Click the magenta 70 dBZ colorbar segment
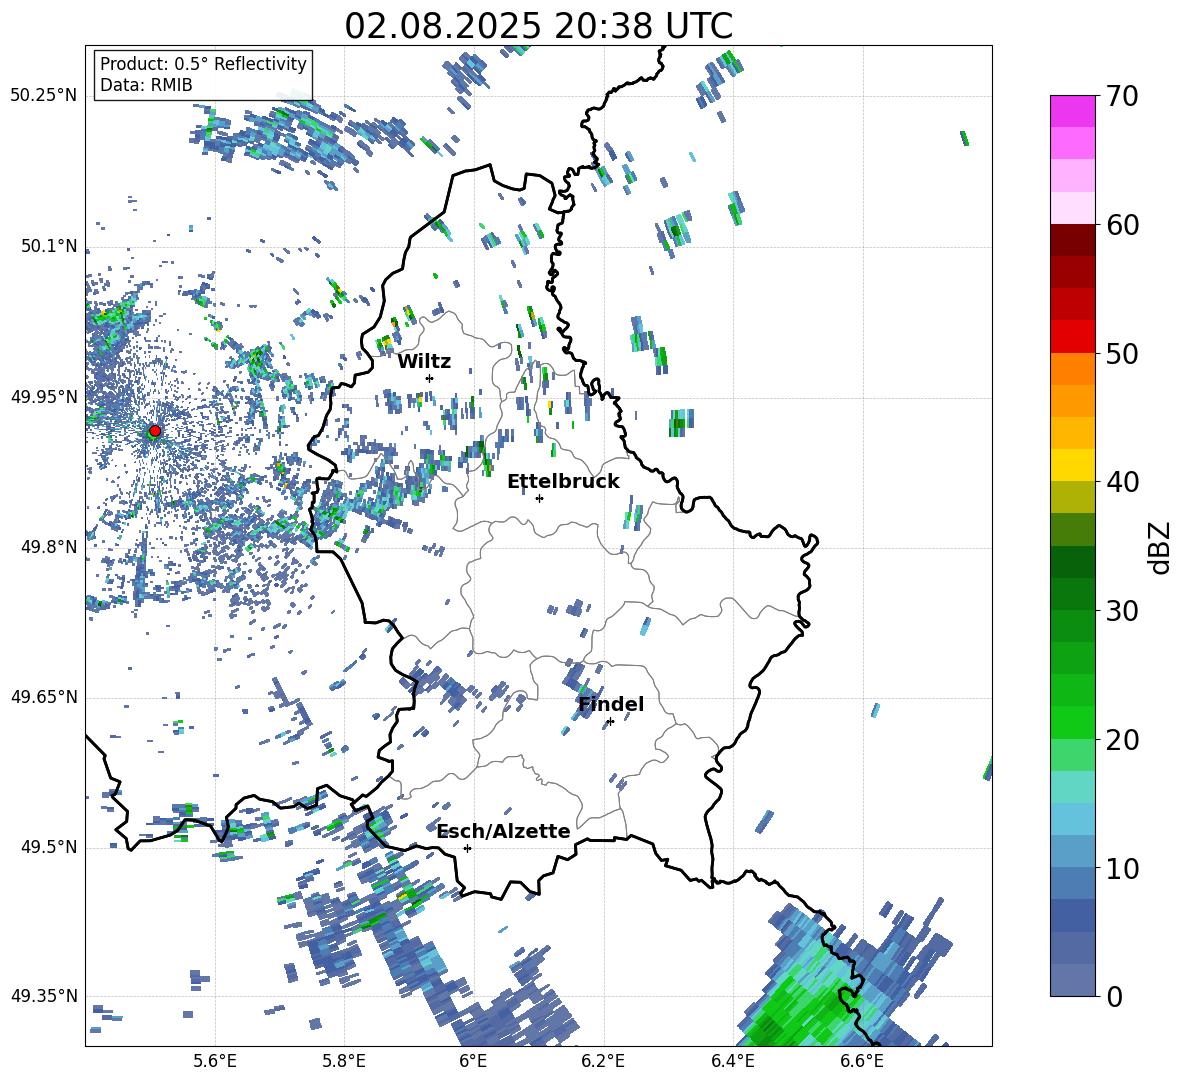Screen dimensions: 1184x1081 tap(1072, 111)
